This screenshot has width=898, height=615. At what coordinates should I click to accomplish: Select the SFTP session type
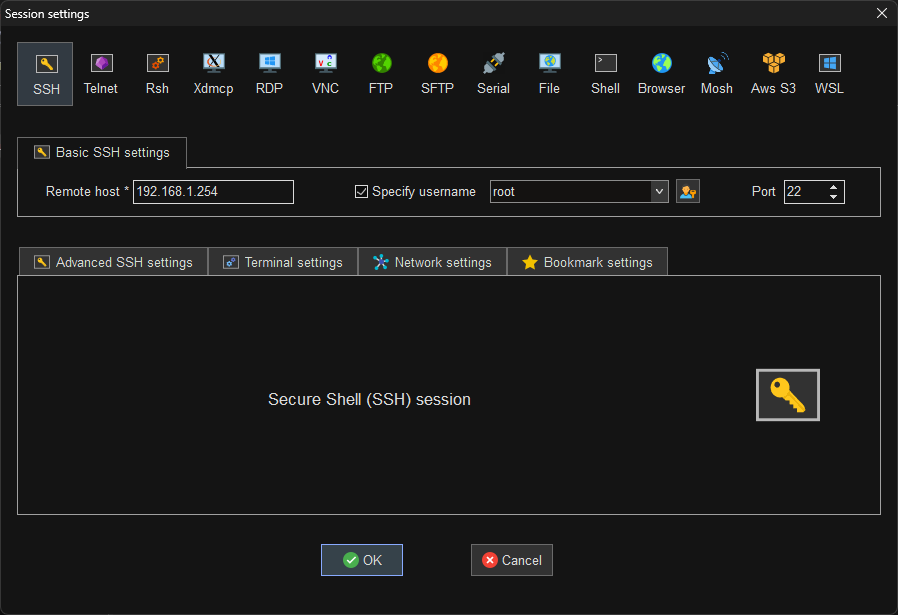tap(437, 74)
